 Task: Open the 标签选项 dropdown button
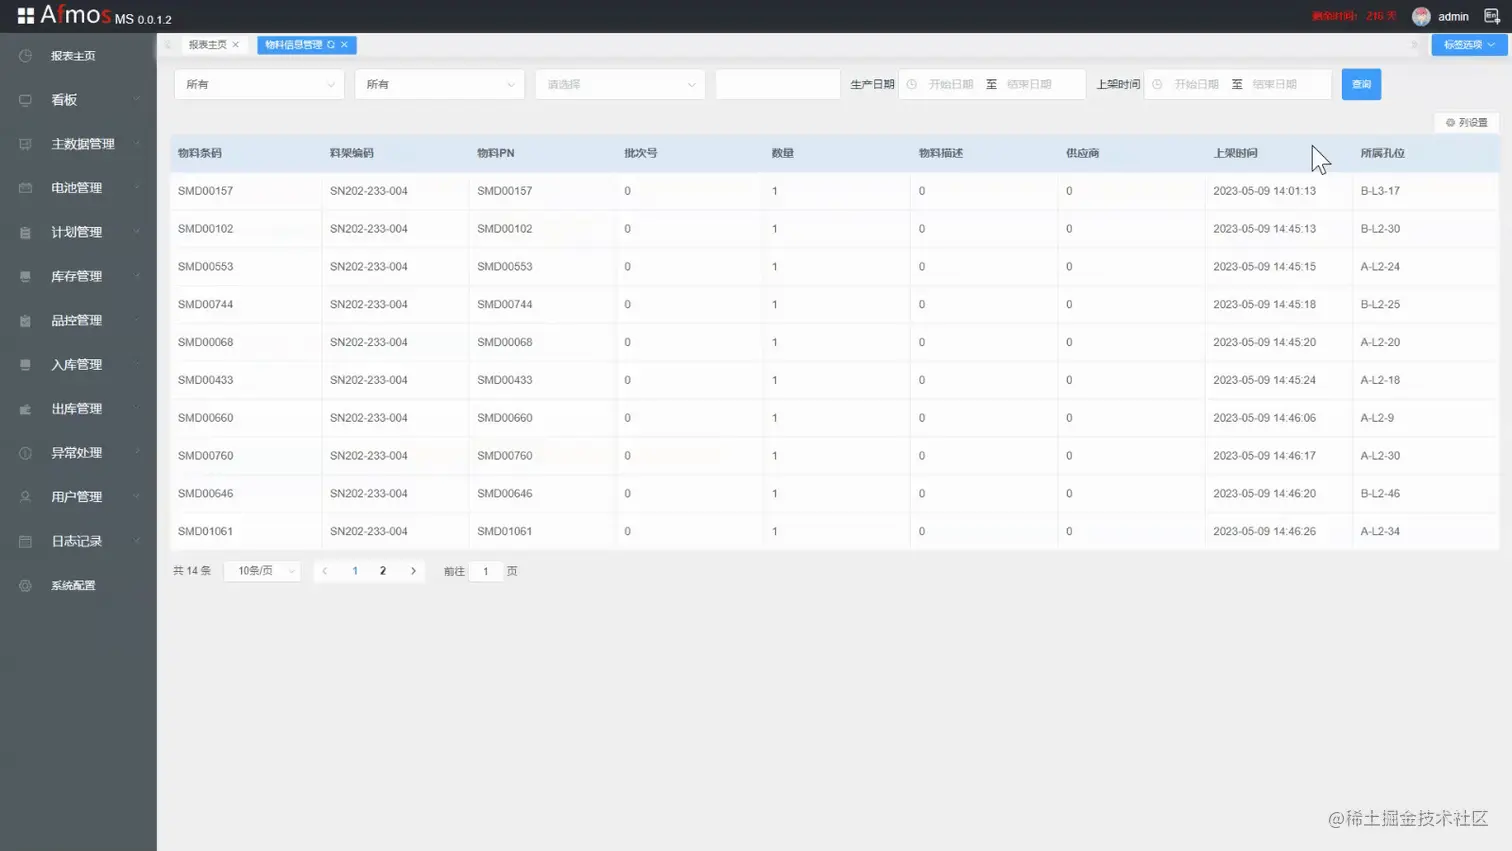coord(1469,45)
